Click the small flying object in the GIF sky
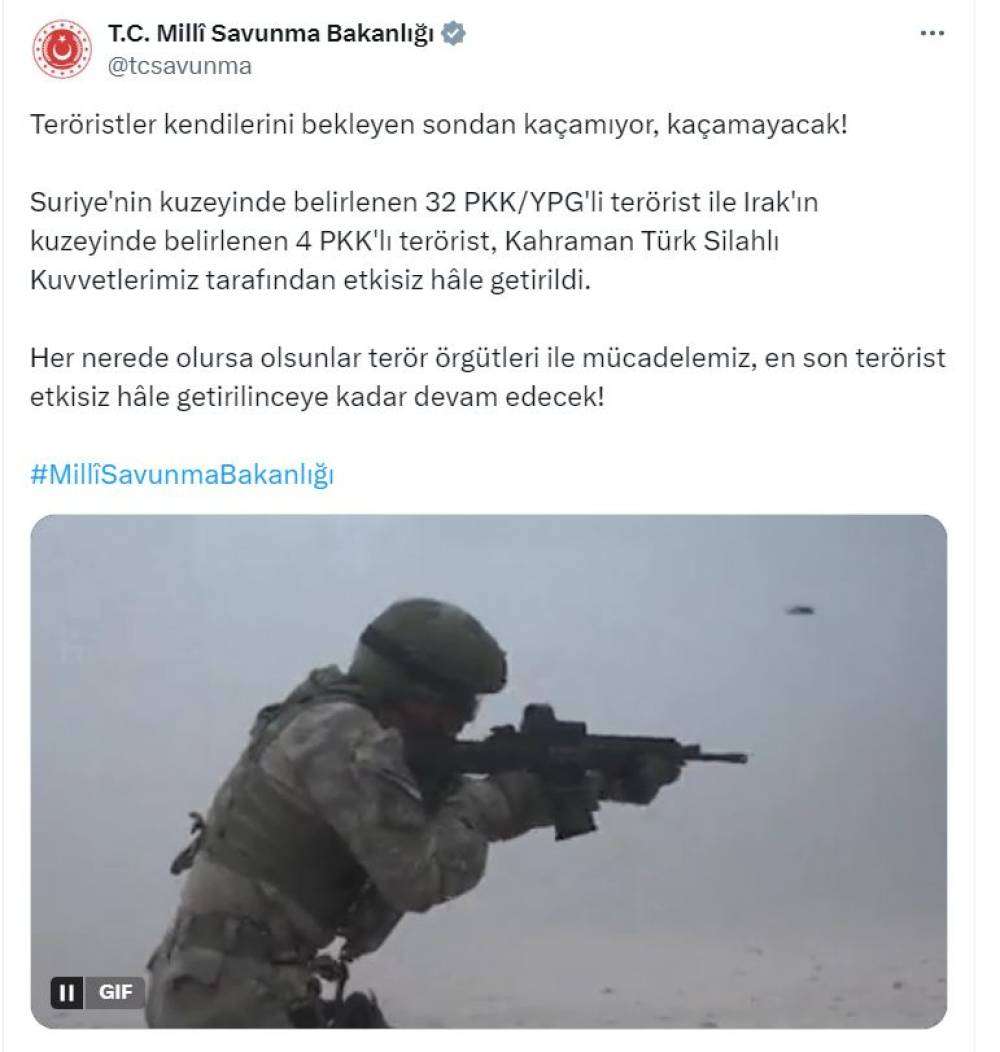The height and width of the screenshot is (1052, 1000). coord(800,610)
